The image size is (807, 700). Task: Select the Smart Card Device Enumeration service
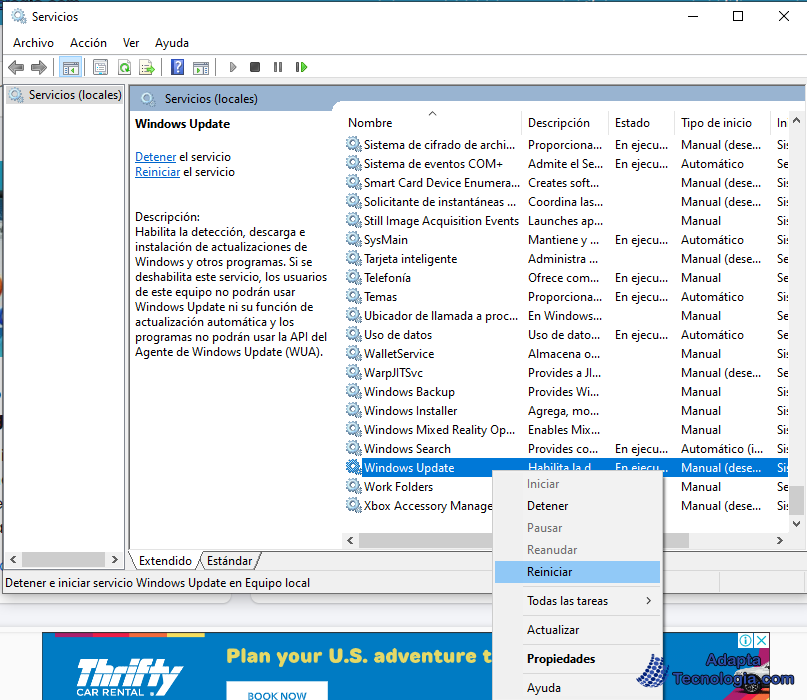pos(566,183)
